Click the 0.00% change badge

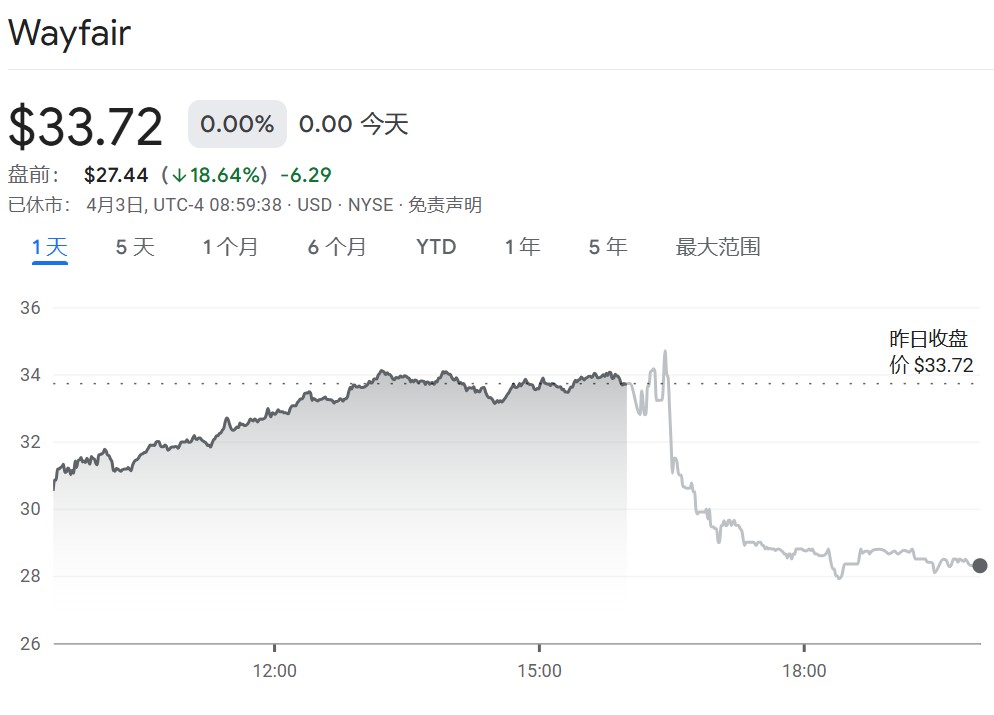point(237,124)
